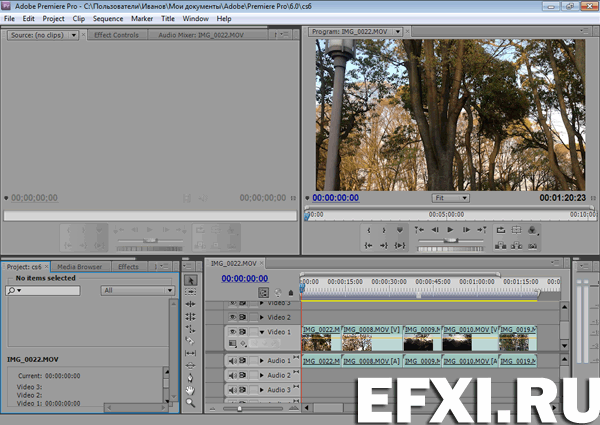Toggle track lock box on Video 2

[253, 317]
